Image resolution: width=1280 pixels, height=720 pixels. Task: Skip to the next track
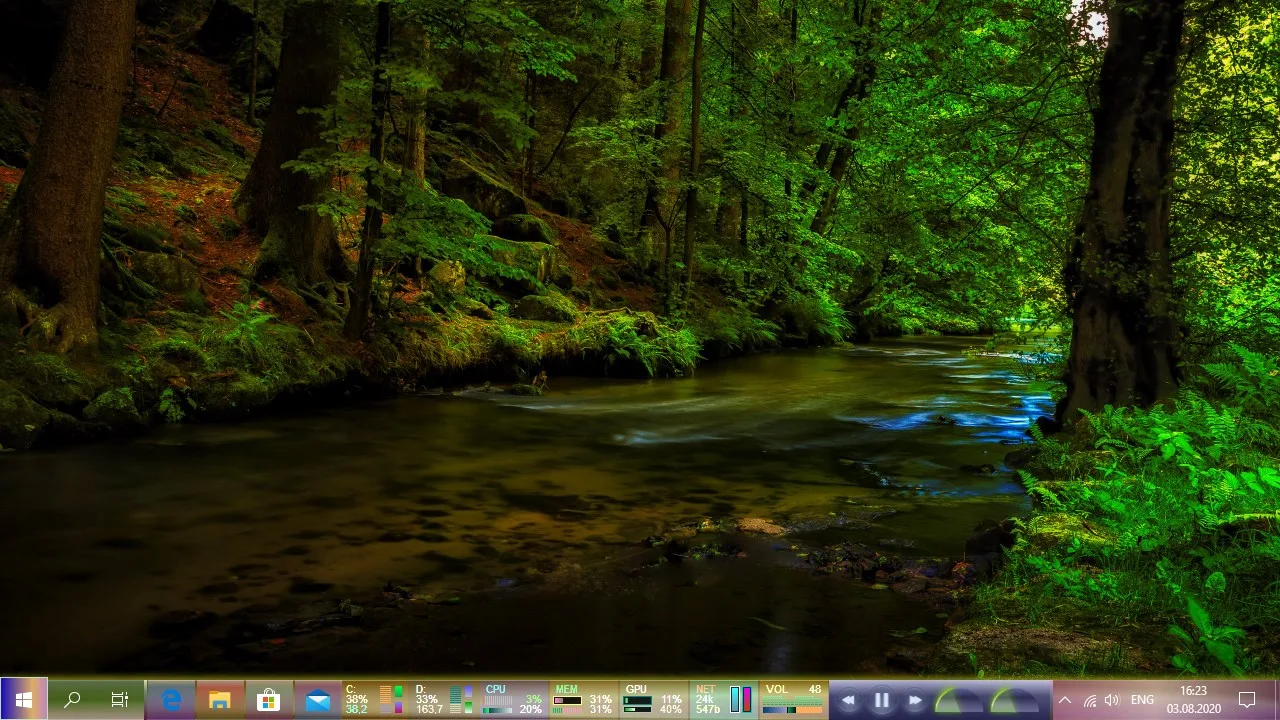[x=915, y=700]
